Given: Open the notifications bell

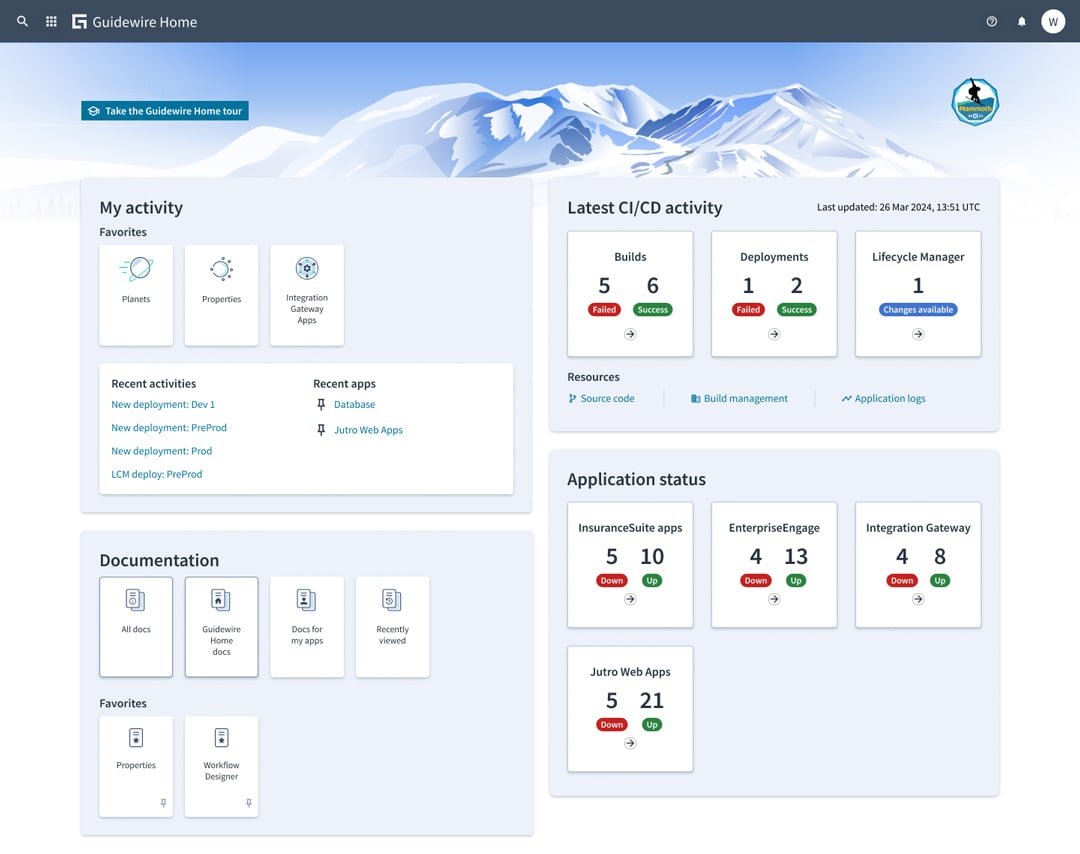Looking at the screenshot, I should tap(1021, 21).
